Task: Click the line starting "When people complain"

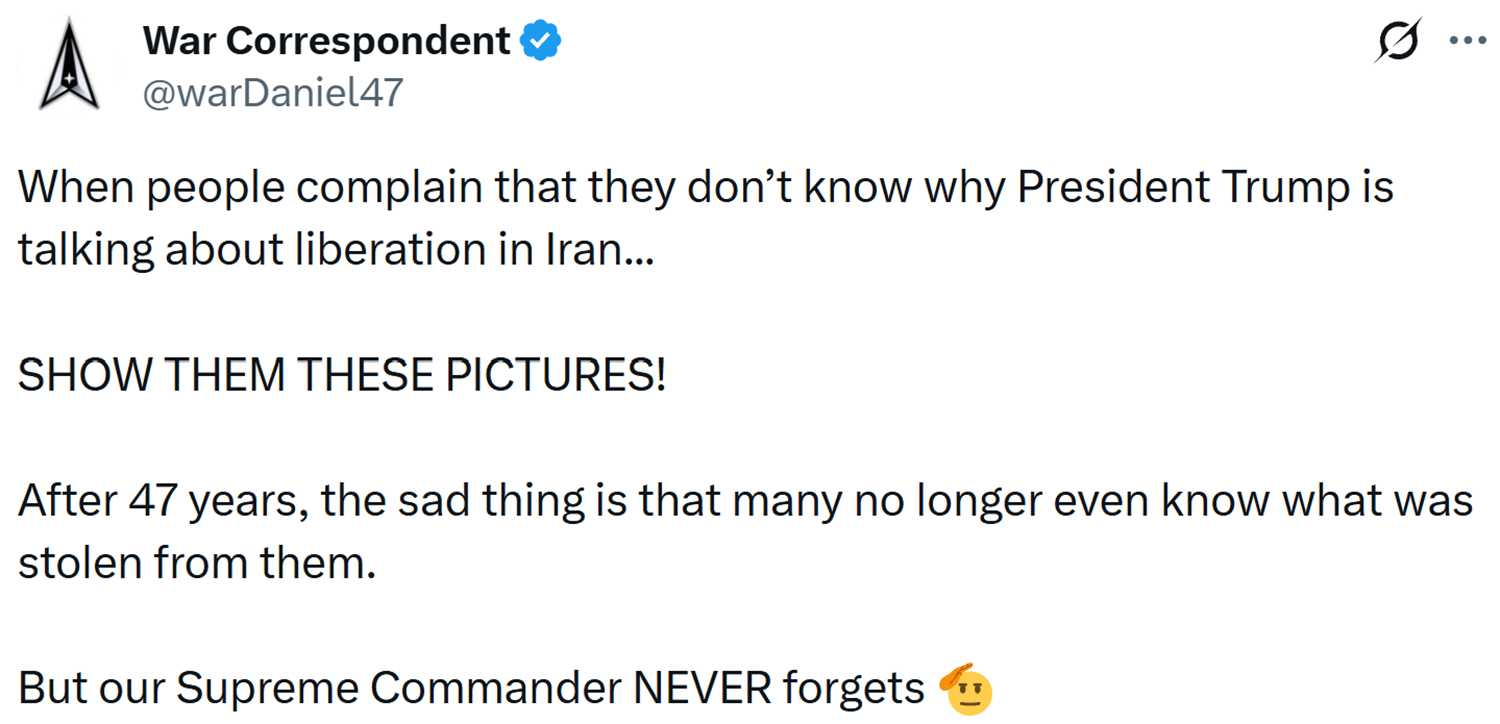Action: pyautogui.click(x=705, y=188)
